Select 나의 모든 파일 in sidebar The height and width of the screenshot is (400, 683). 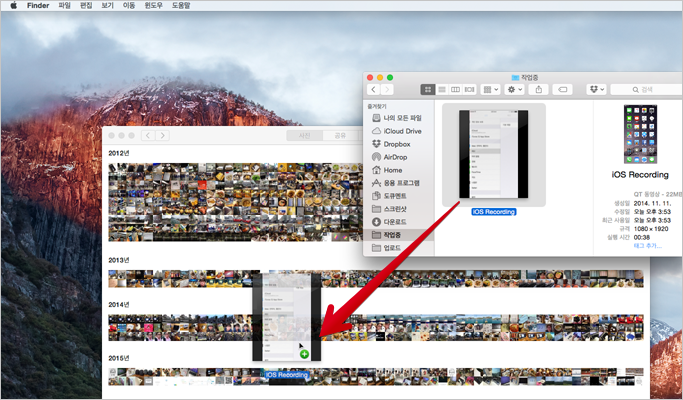[x=398, y=118]
